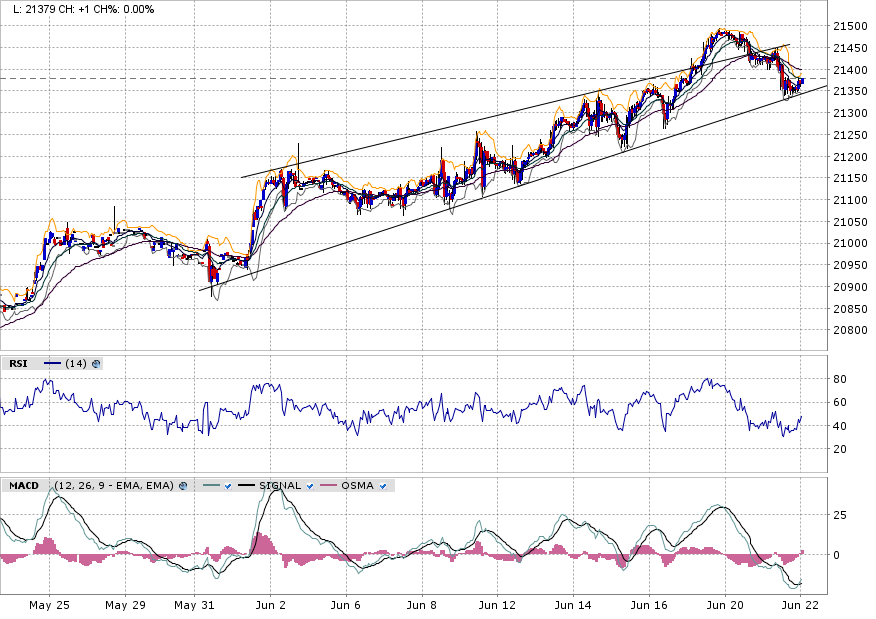Click the RSI indicator label
The image size is (876, 619).
pyautogui.click(x=18, y=364)
